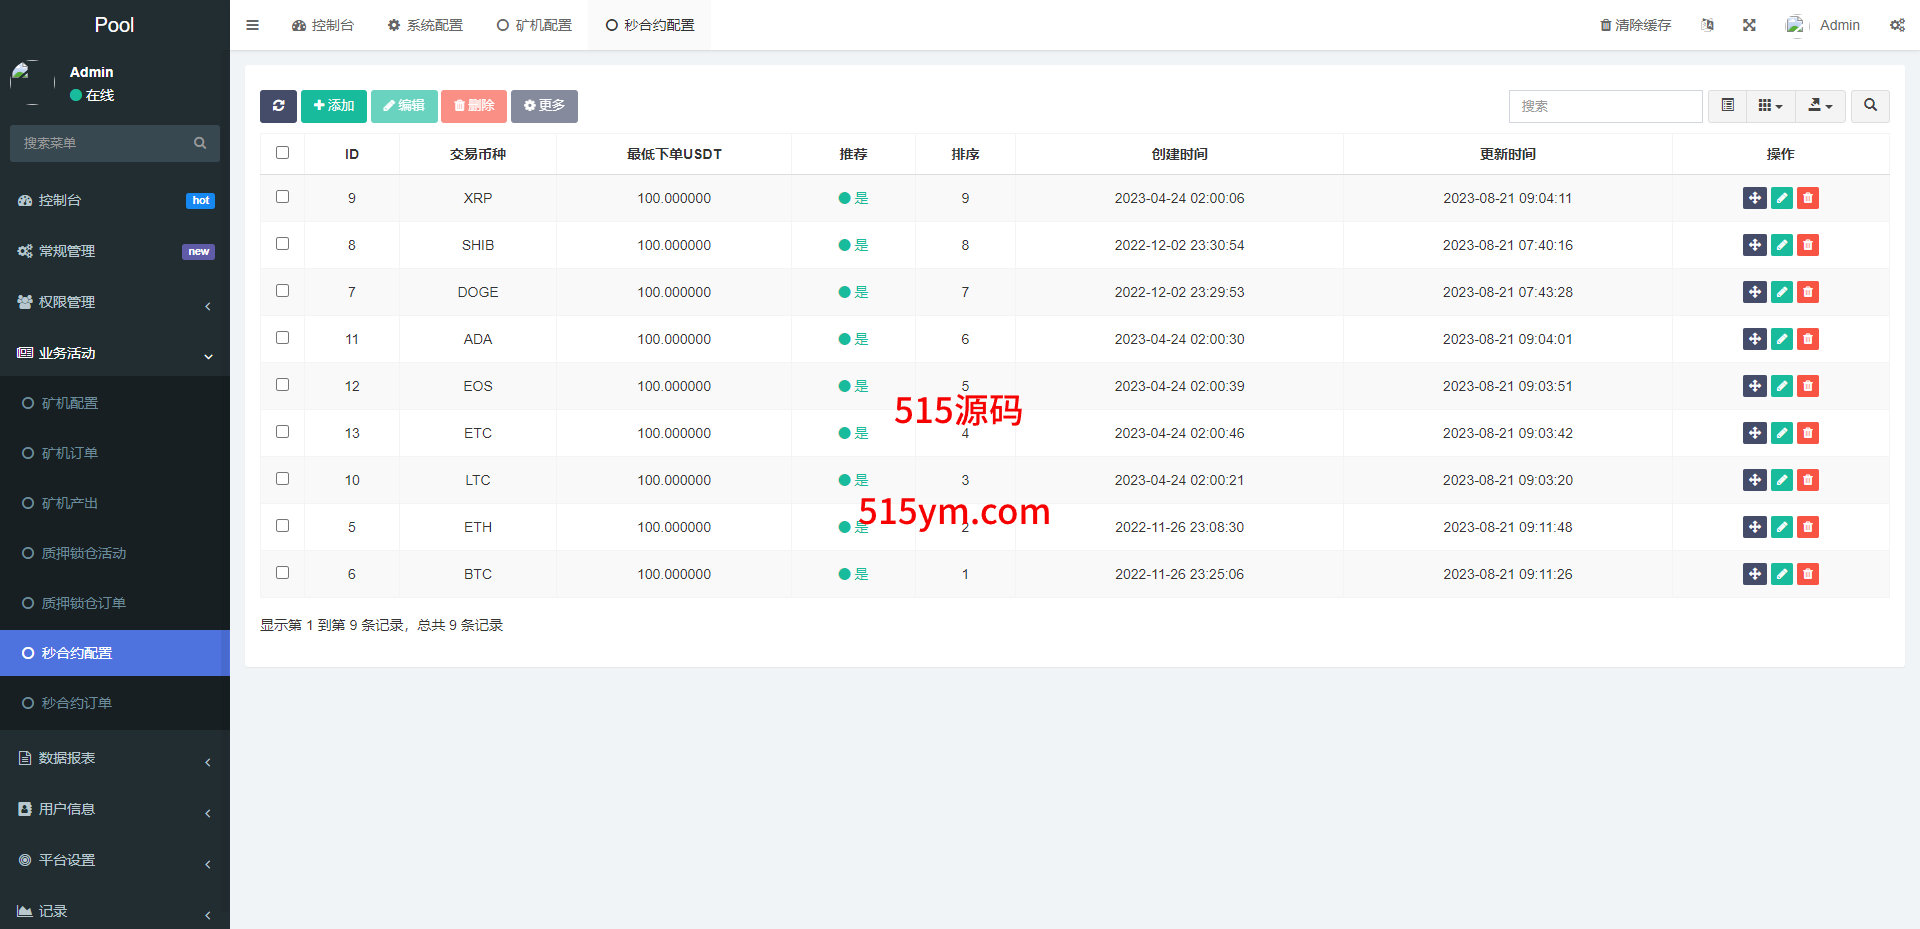Click the drag-move handle icon for DOGE row
1920x929 pixels.
coord(1754,292)
